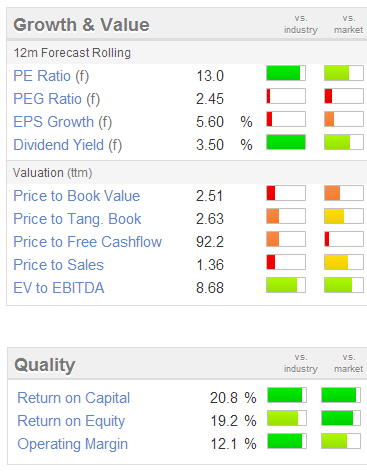Click Return on Equity vs. market bar

coord(341,418)
